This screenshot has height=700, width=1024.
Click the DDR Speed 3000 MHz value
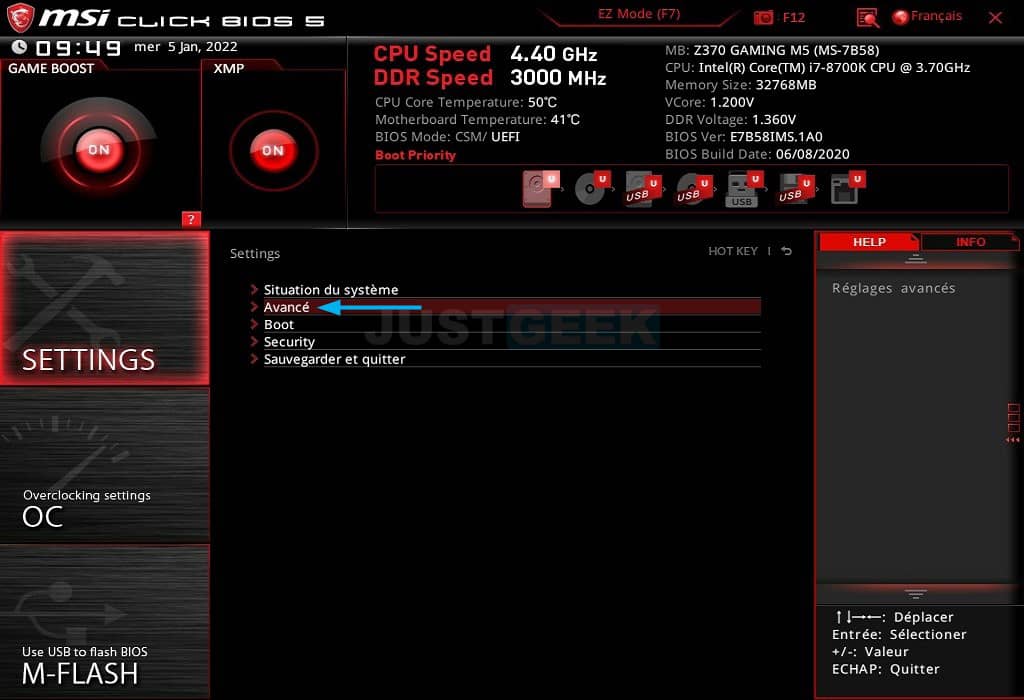point(558,78)
